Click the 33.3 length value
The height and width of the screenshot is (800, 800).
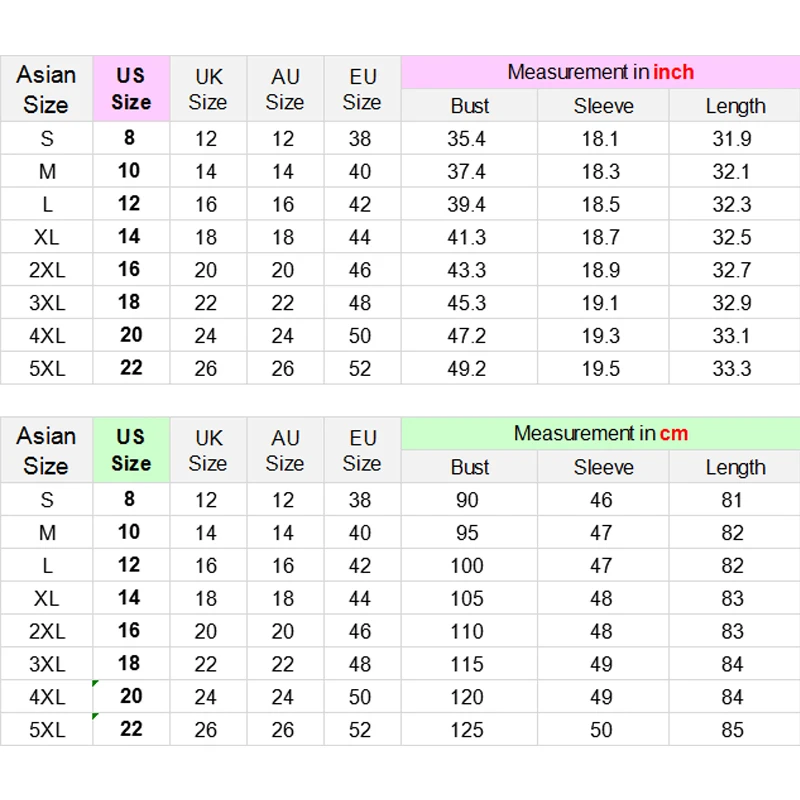732,368
